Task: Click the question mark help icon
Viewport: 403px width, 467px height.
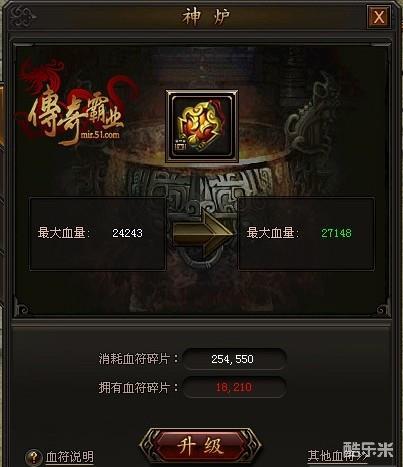Action: (x=33, y=457)
